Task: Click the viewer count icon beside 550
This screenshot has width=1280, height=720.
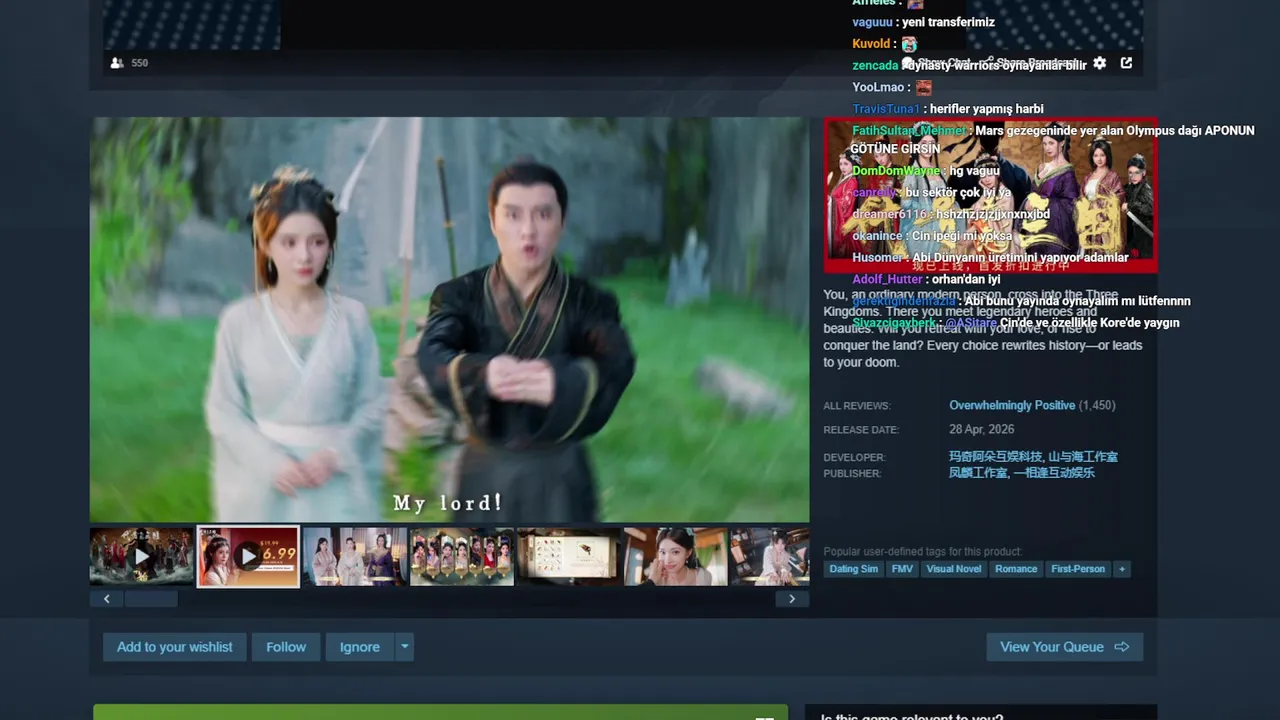Action: click(117, 63)
